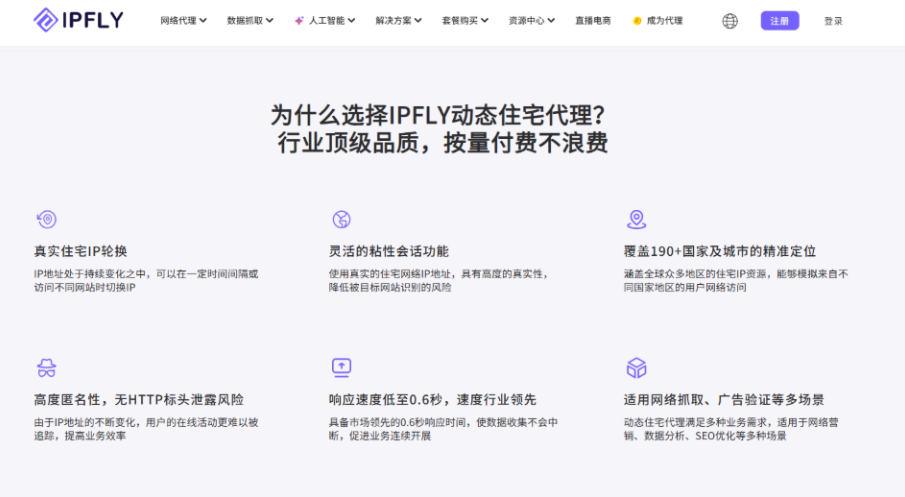The height and width of the screenshot is (497, 905).
Task: Go to the 直播电商 page
Action: tap(593, 21)
